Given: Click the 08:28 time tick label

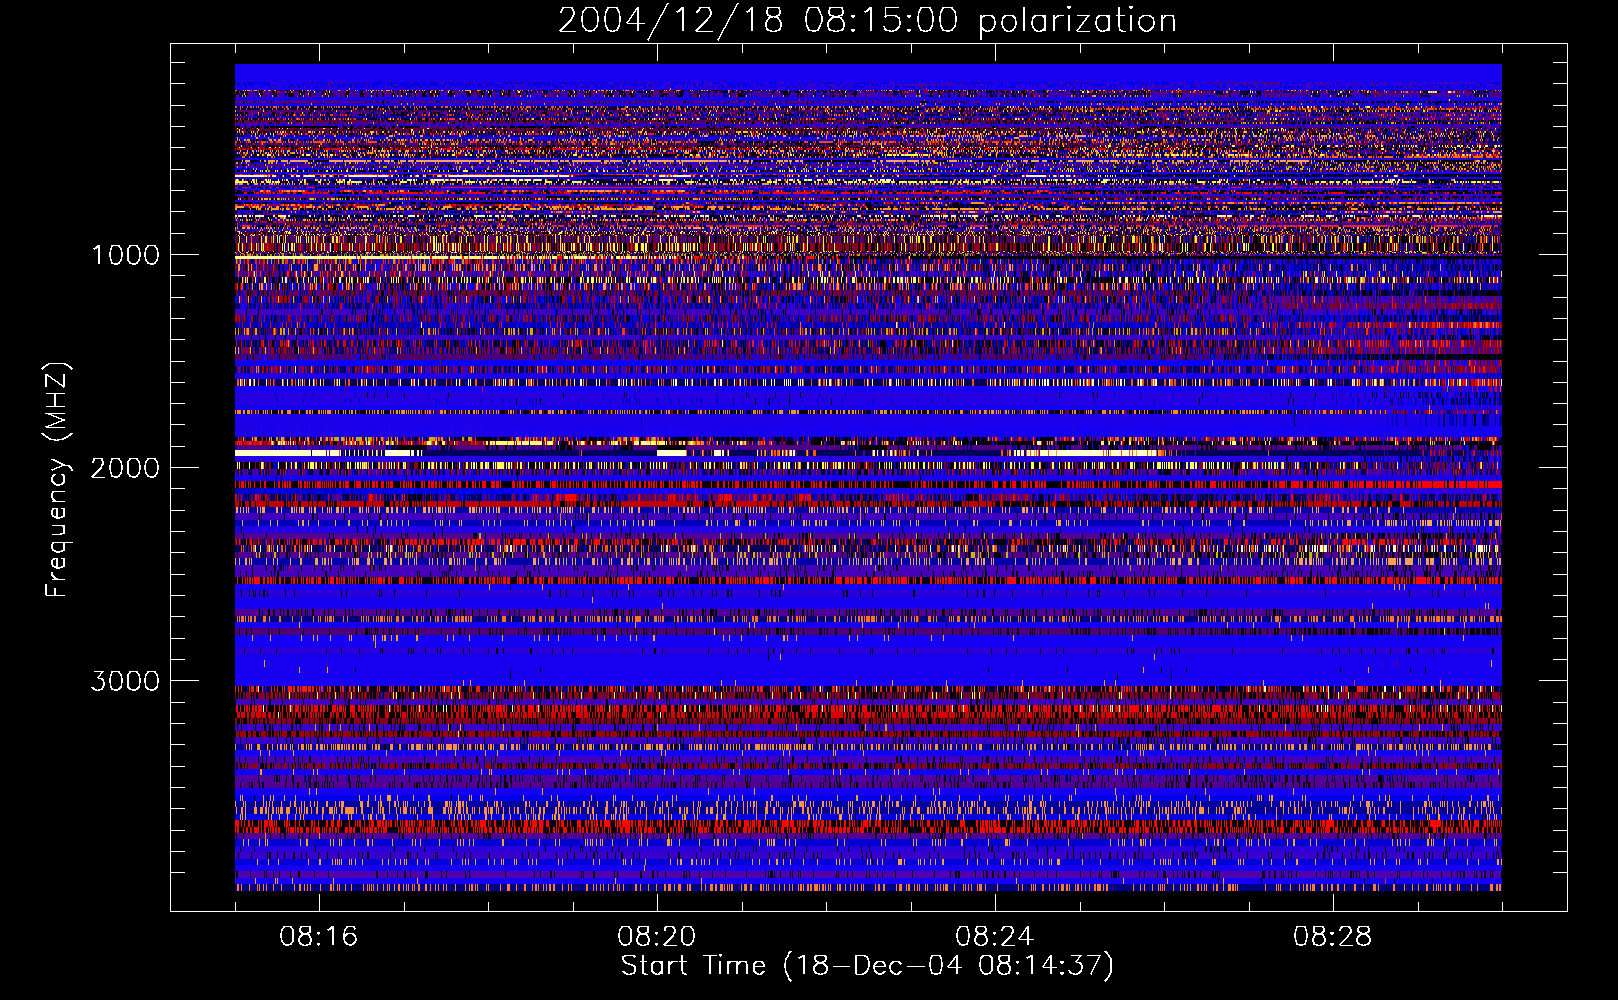Looking at the screenshot, I should pyautogui.click(x=1333, y=937).
